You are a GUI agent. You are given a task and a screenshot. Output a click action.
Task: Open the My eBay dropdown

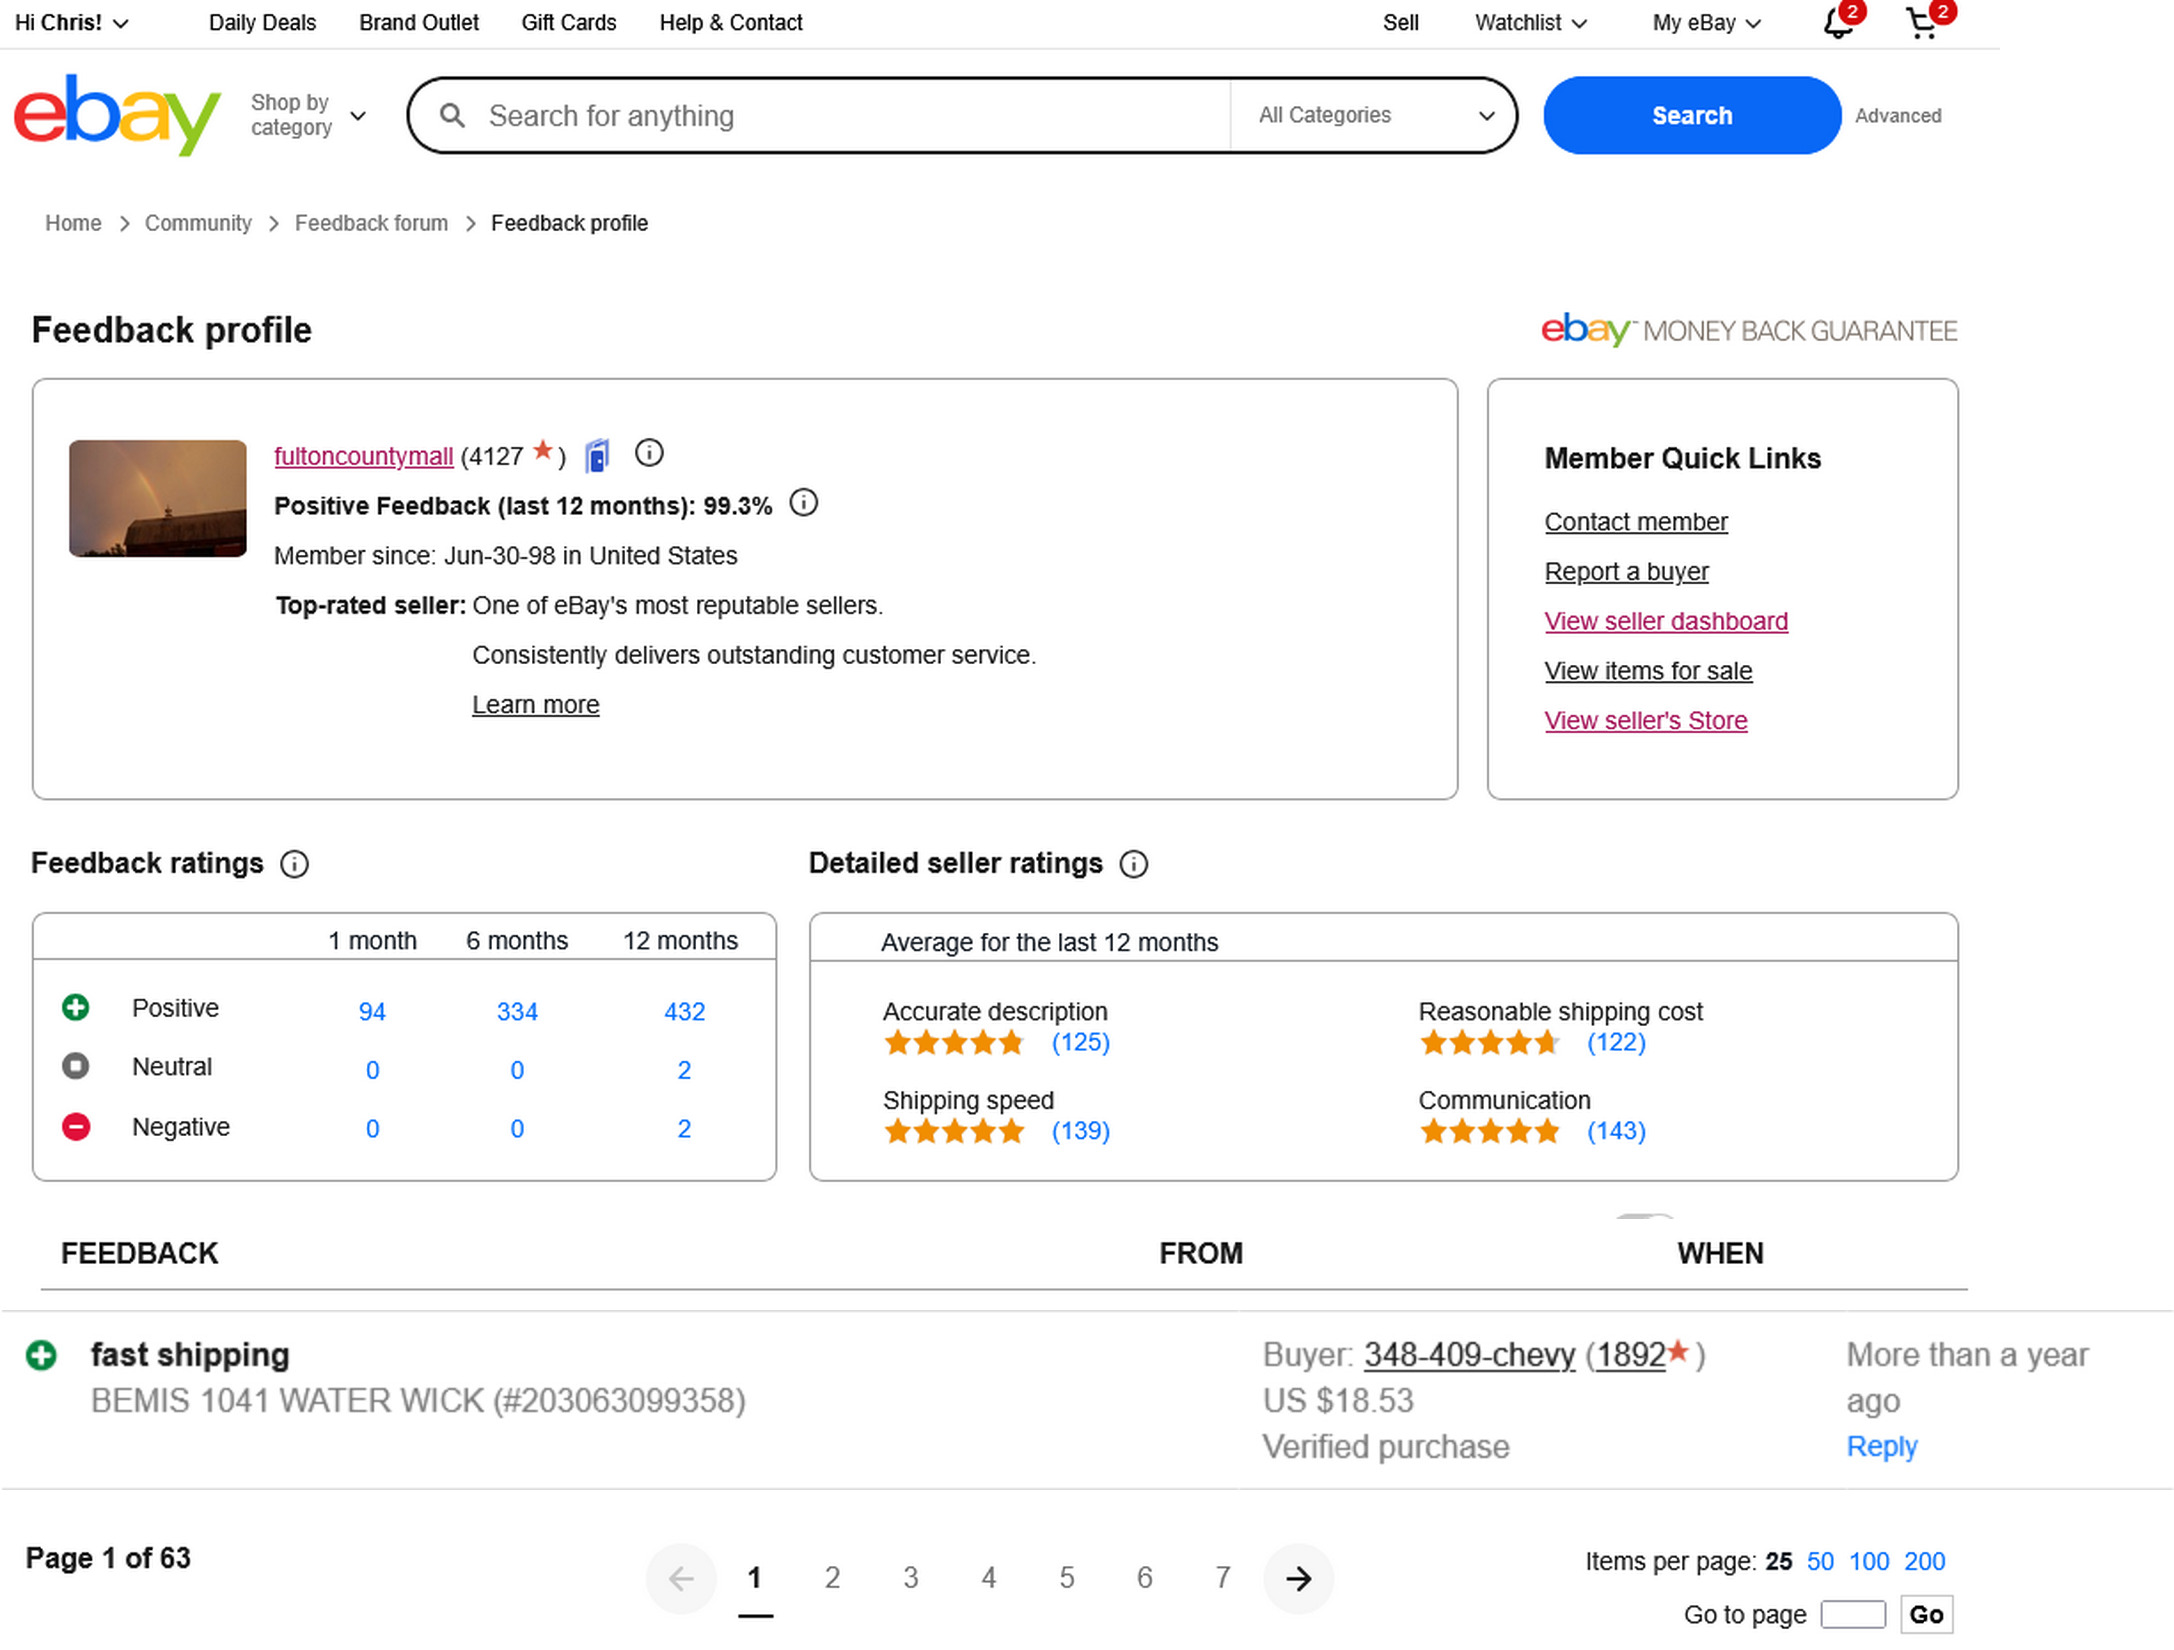click(x=1705, y=23)
